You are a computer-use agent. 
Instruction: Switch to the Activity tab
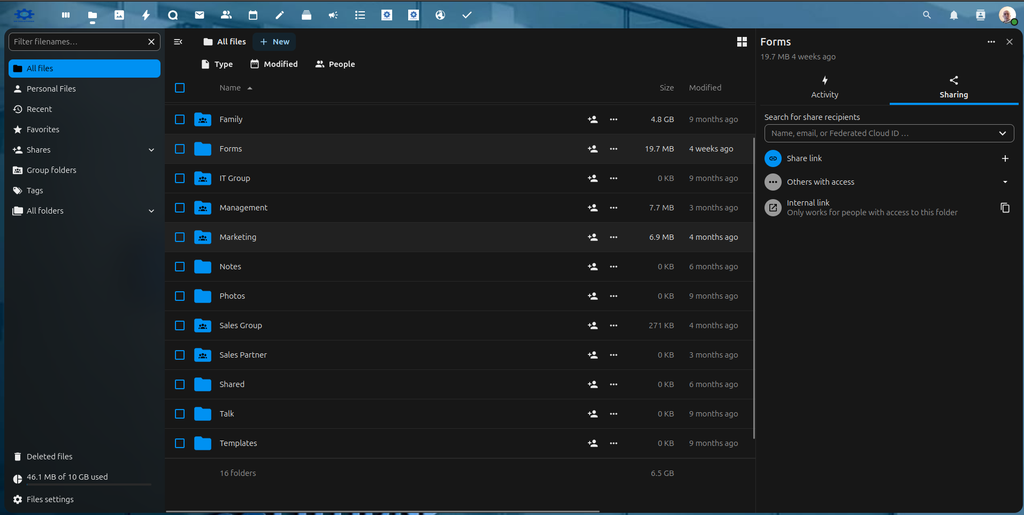pos(824,87)
